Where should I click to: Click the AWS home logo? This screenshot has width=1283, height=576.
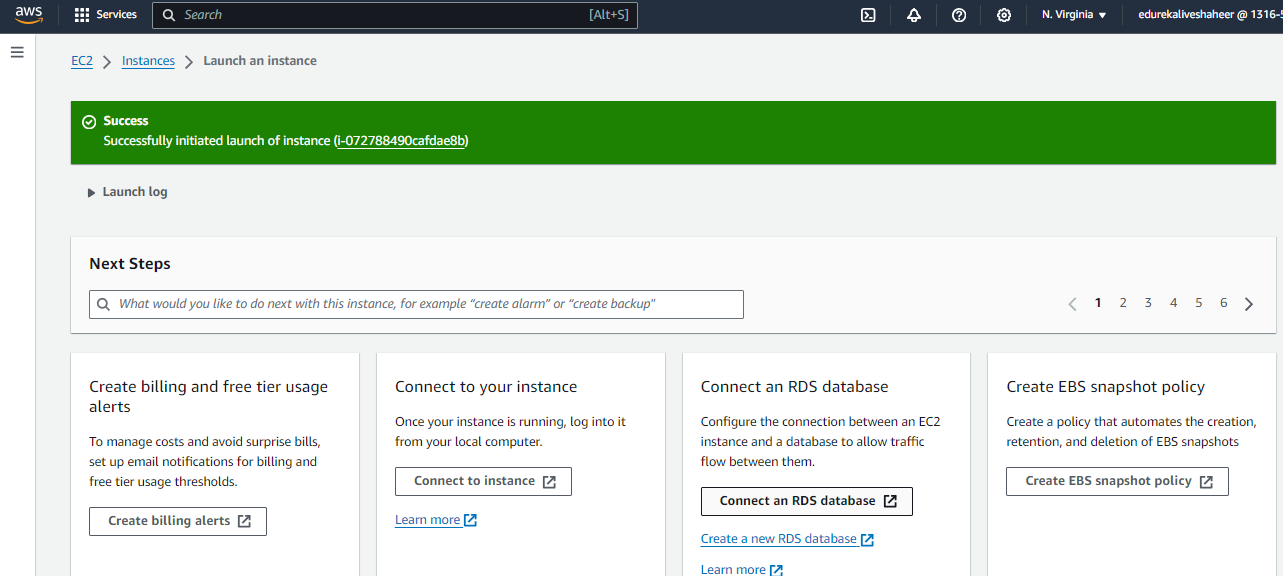coord(27,15)
